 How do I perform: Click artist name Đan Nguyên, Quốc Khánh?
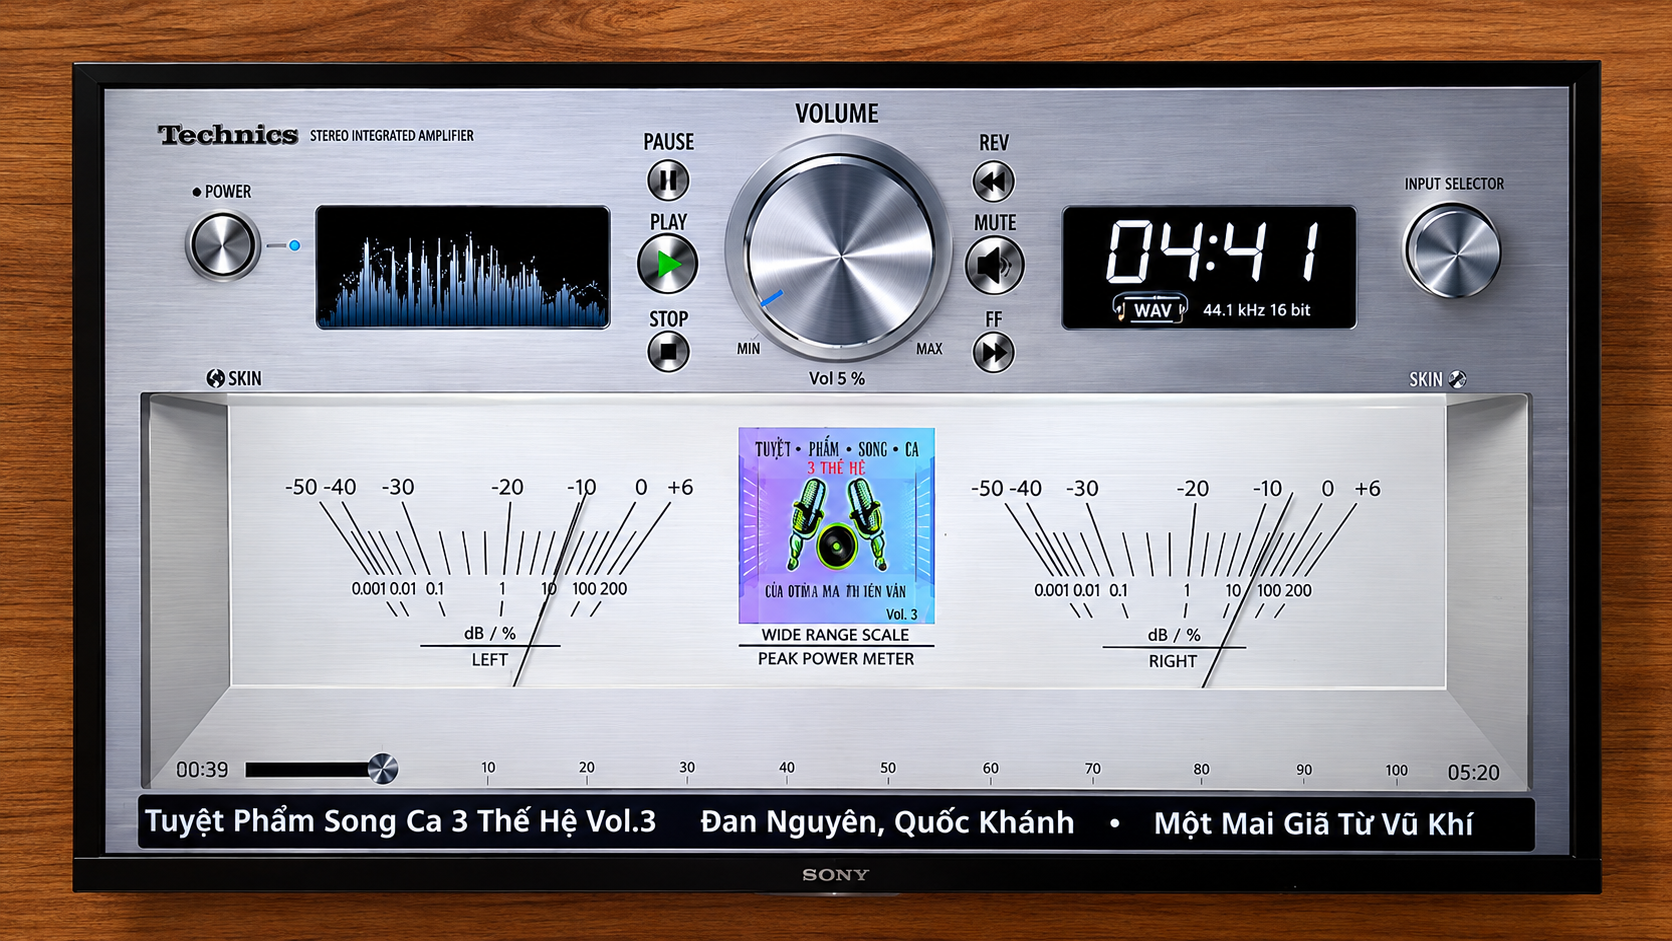pyautogui.click(x=887, y=822)
